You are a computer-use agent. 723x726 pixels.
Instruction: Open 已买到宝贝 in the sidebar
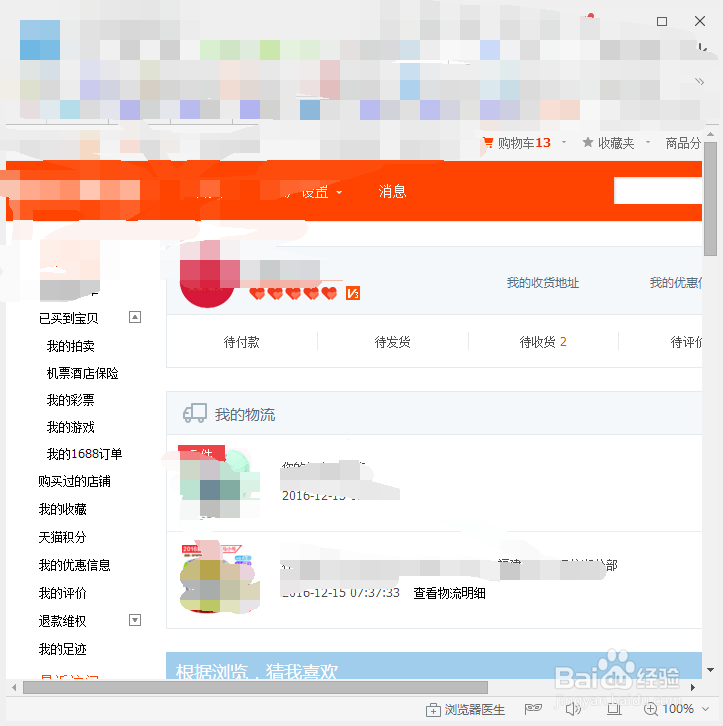click(69, 319)
